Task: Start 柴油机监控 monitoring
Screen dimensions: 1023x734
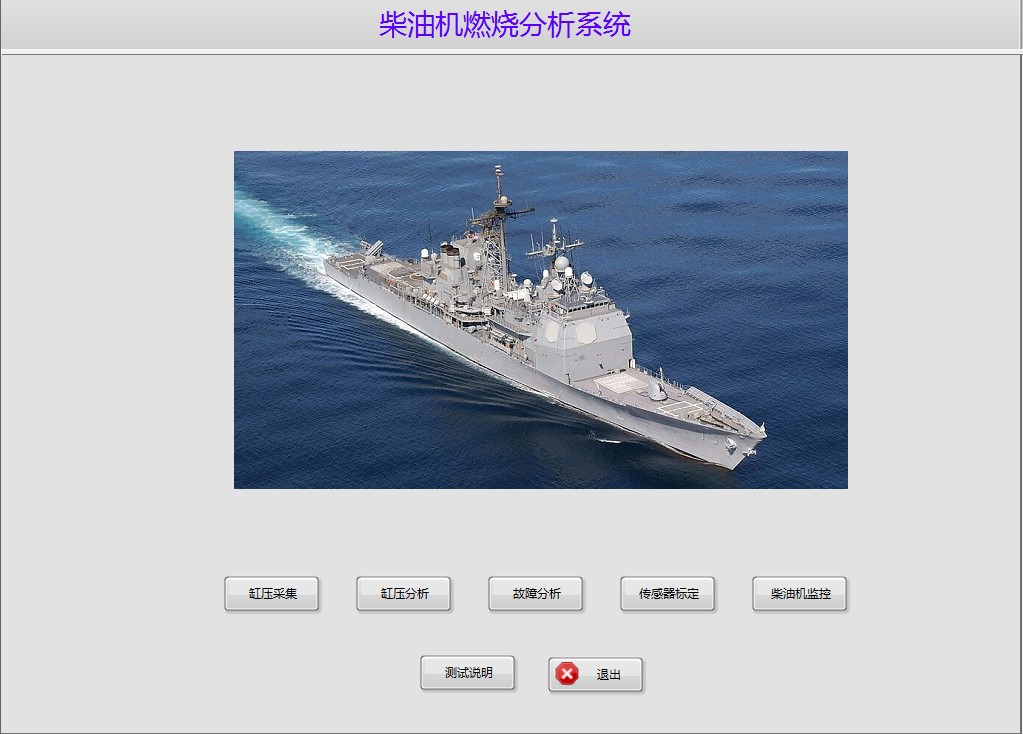Action: point(799,593)
